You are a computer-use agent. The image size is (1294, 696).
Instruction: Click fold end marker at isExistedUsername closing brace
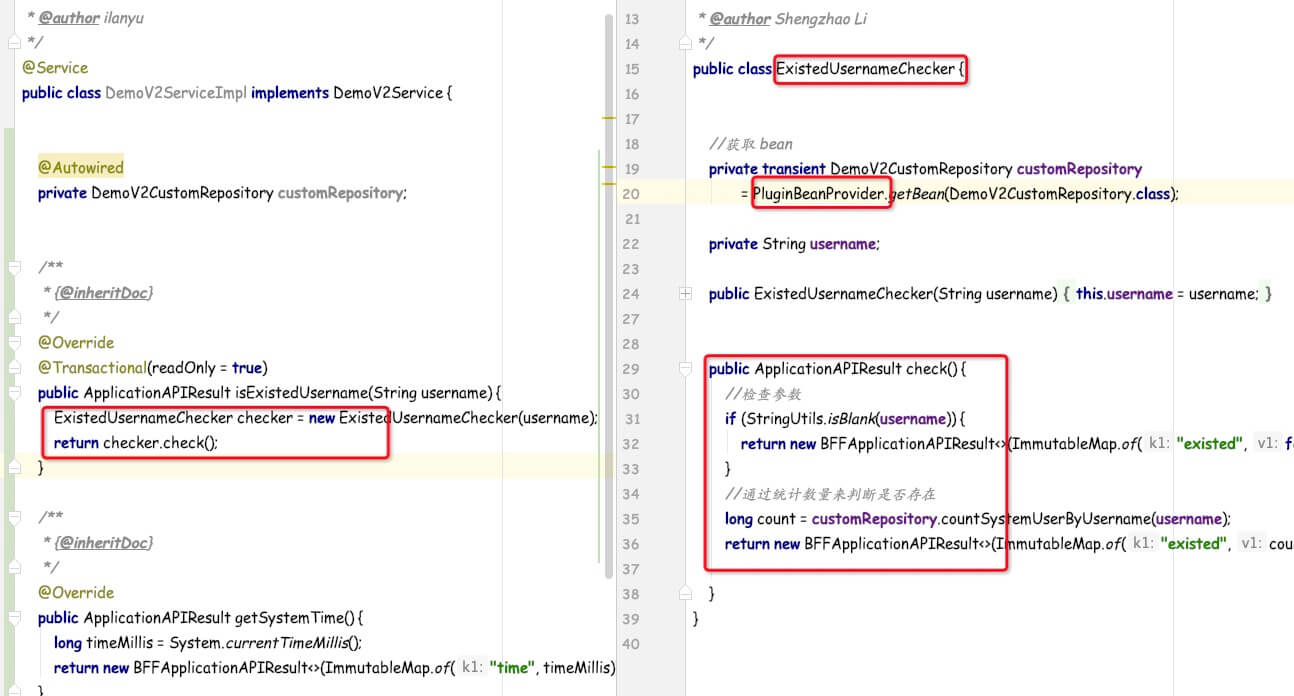[x=12, y=468]
